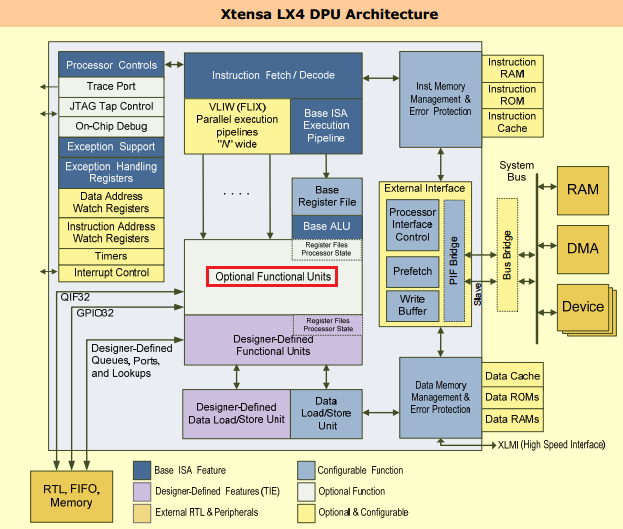
Task: Select the VLIW (FLIX) parallel pipelines block
Action: click(x=237, y=126)
